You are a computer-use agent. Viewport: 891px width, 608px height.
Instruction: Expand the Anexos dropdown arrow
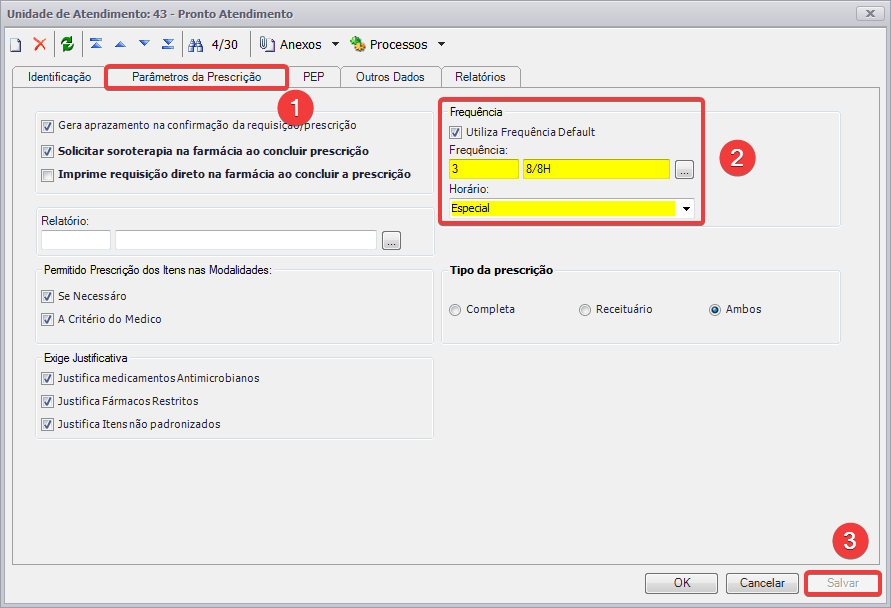(335, 44)
